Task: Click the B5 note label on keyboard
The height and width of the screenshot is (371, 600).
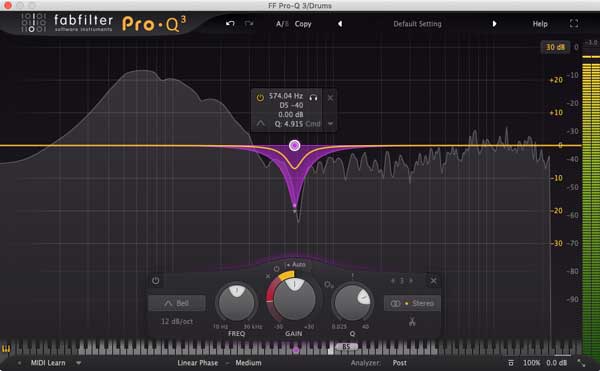Action: (x=346, y=347)
